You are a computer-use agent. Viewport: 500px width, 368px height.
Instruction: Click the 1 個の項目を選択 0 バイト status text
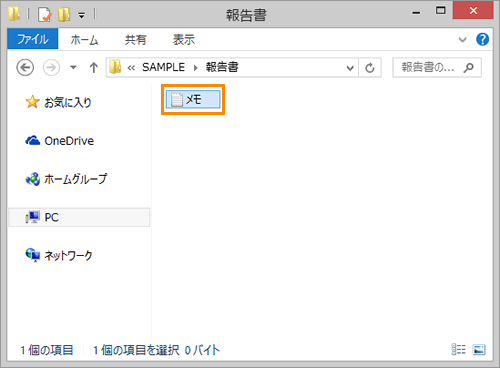click(x=156, y=350)
